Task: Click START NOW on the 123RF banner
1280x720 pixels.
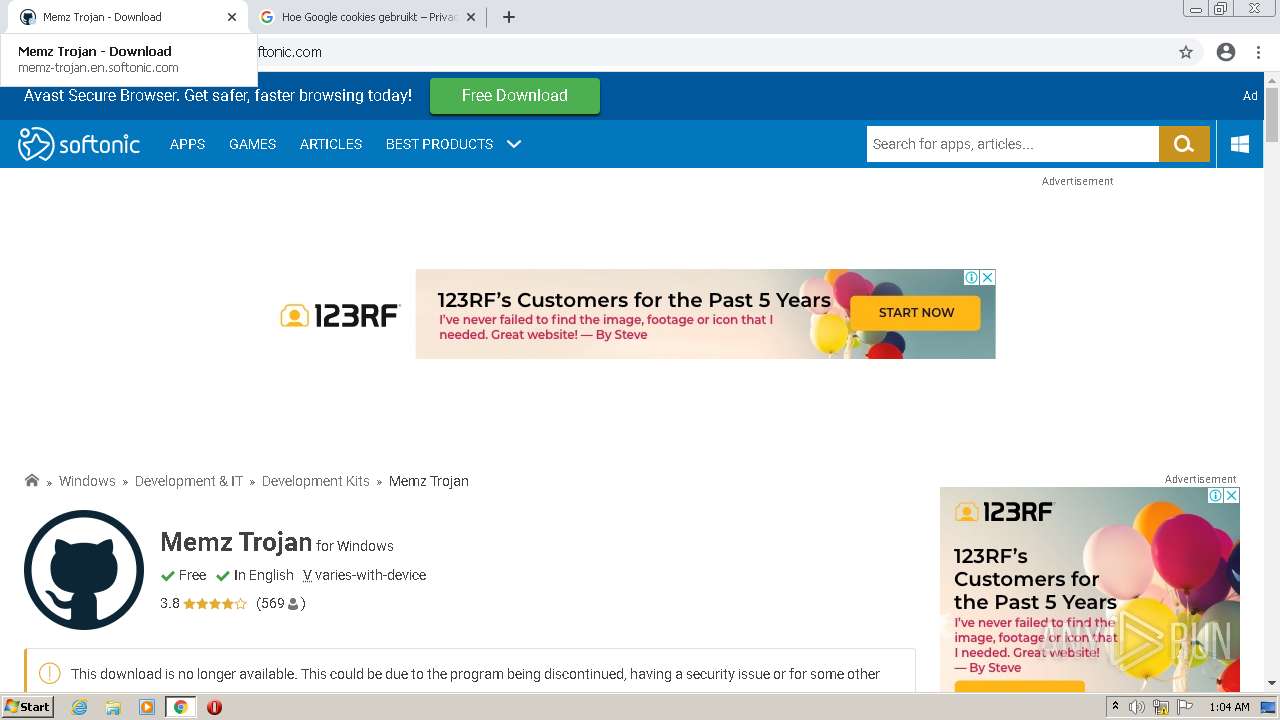Action: [916, 313]
